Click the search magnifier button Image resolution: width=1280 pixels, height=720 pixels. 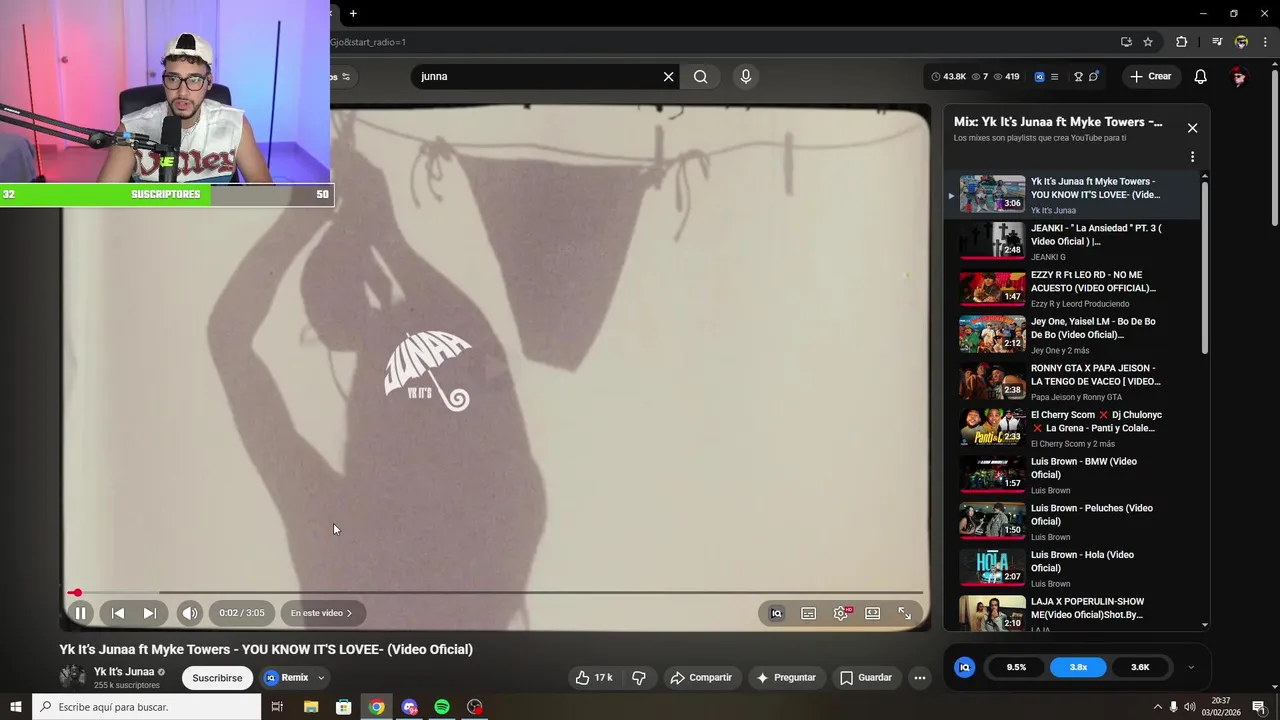point(701,76)
